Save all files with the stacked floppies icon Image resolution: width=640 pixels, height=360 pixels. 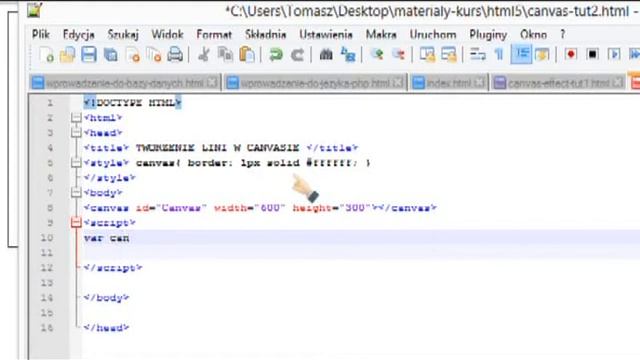click(x=111, y=54)
